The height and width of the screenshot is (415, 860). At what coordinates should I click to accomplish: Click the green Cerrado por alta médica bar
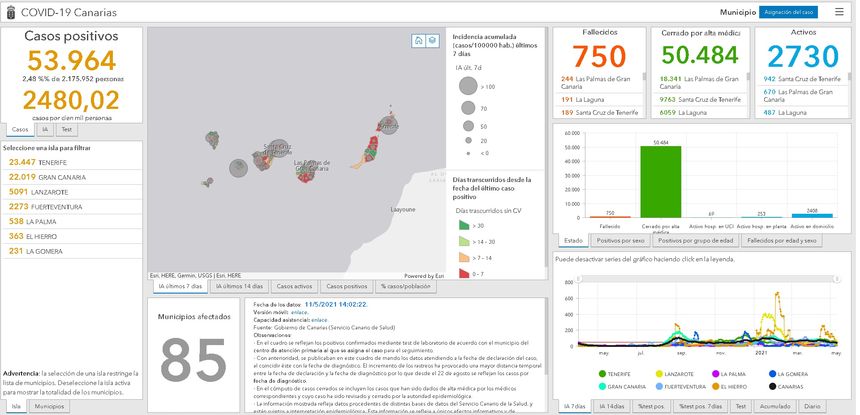tap(661, 181)
